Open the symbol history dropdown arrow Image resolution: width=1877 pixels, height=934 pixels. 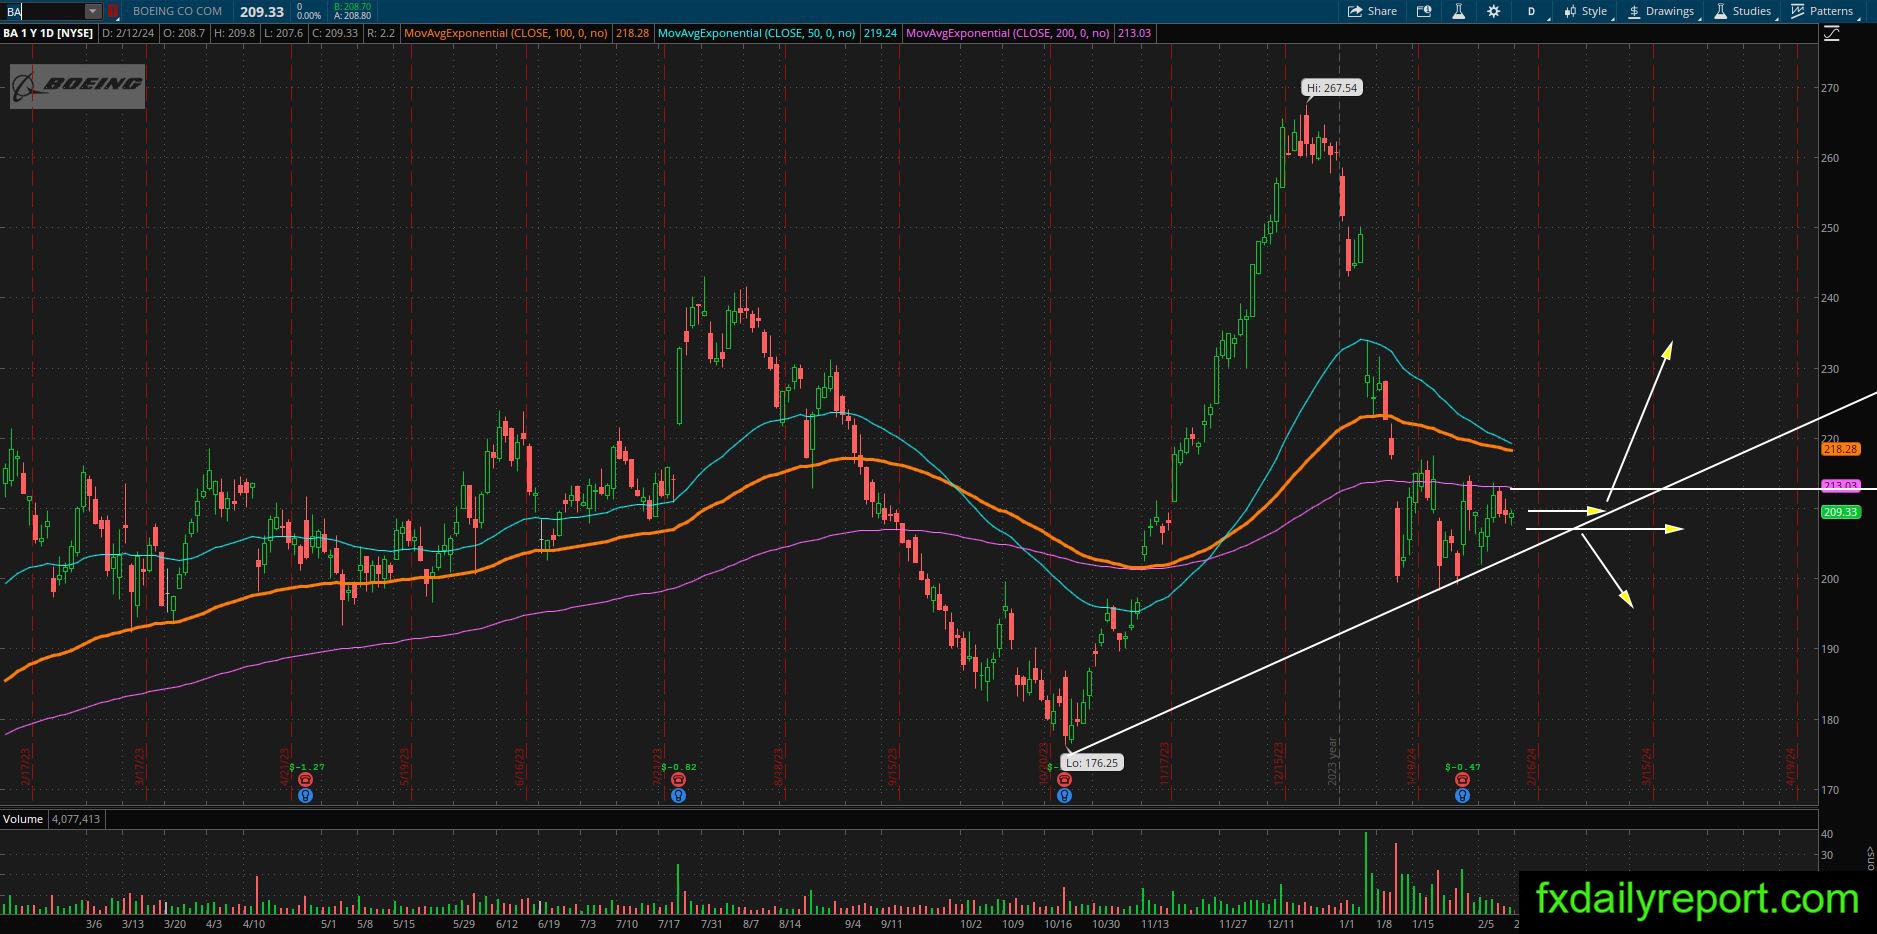pyautogui.click(x=93, y=11)
